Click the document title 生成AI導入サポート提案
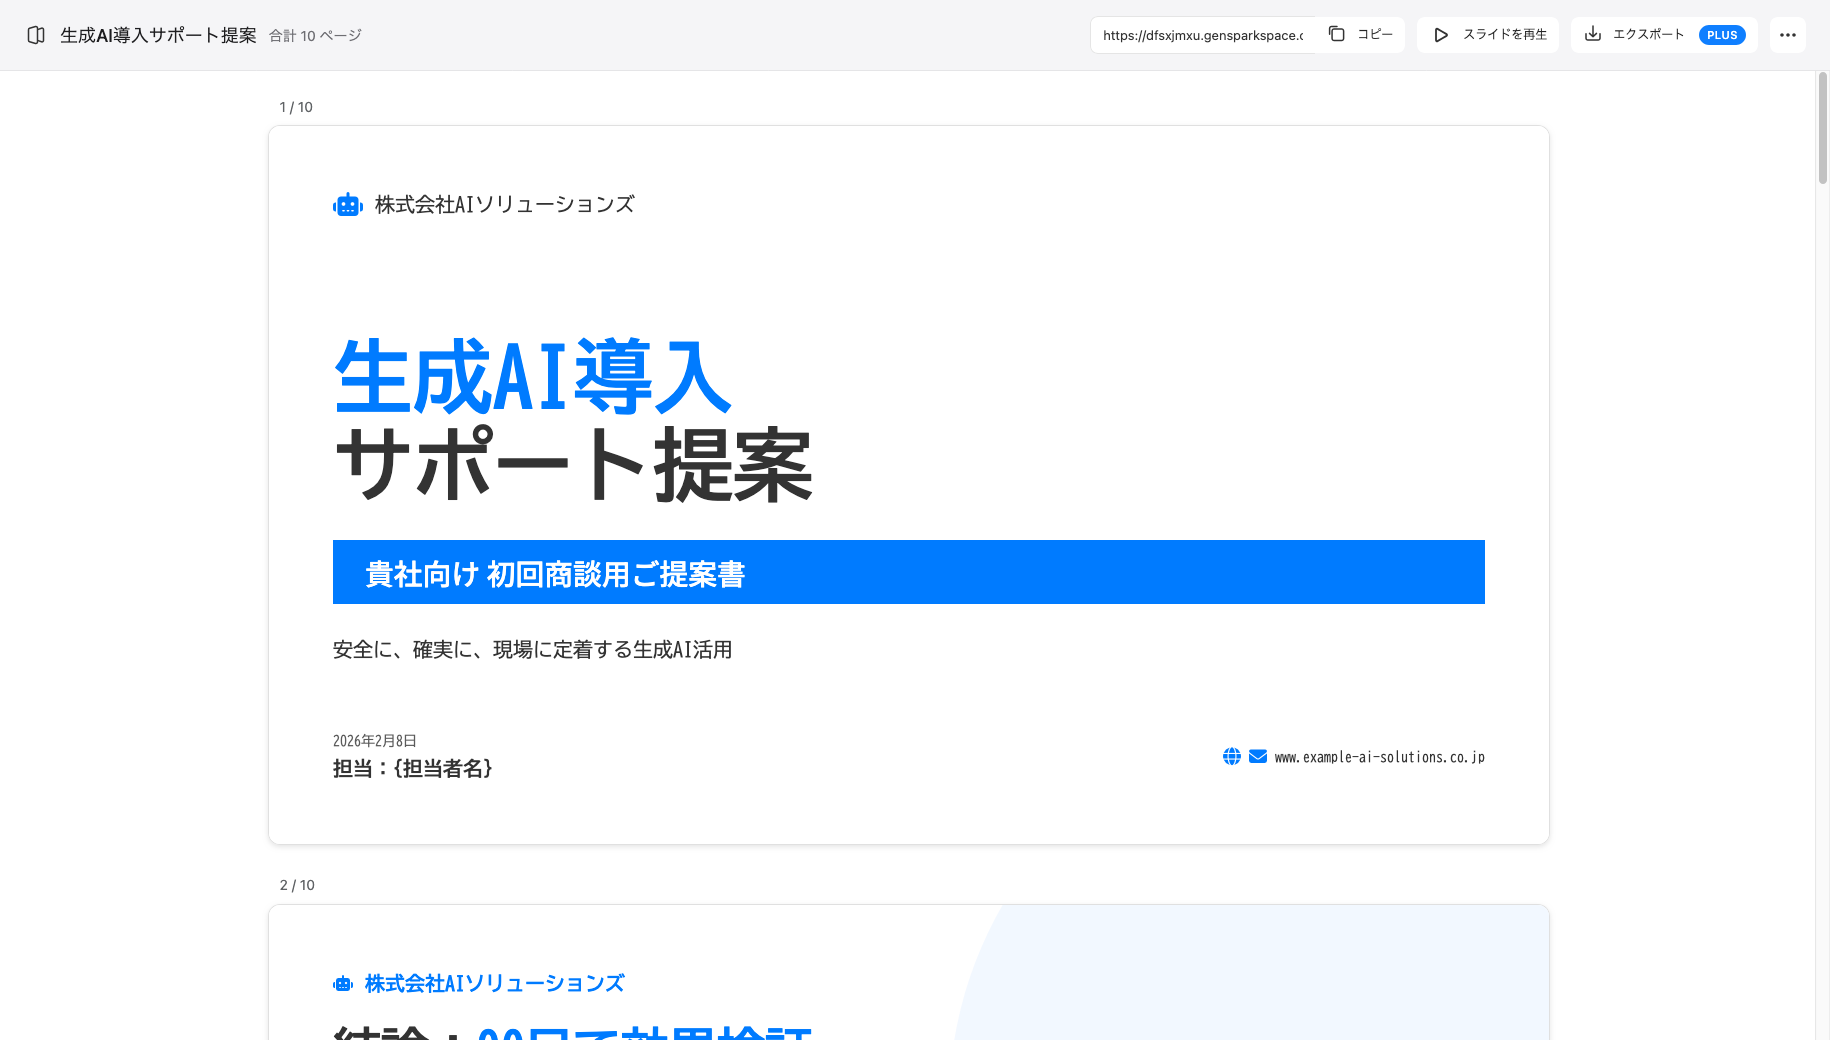The image size is (1830, 1040). [158, 35]
